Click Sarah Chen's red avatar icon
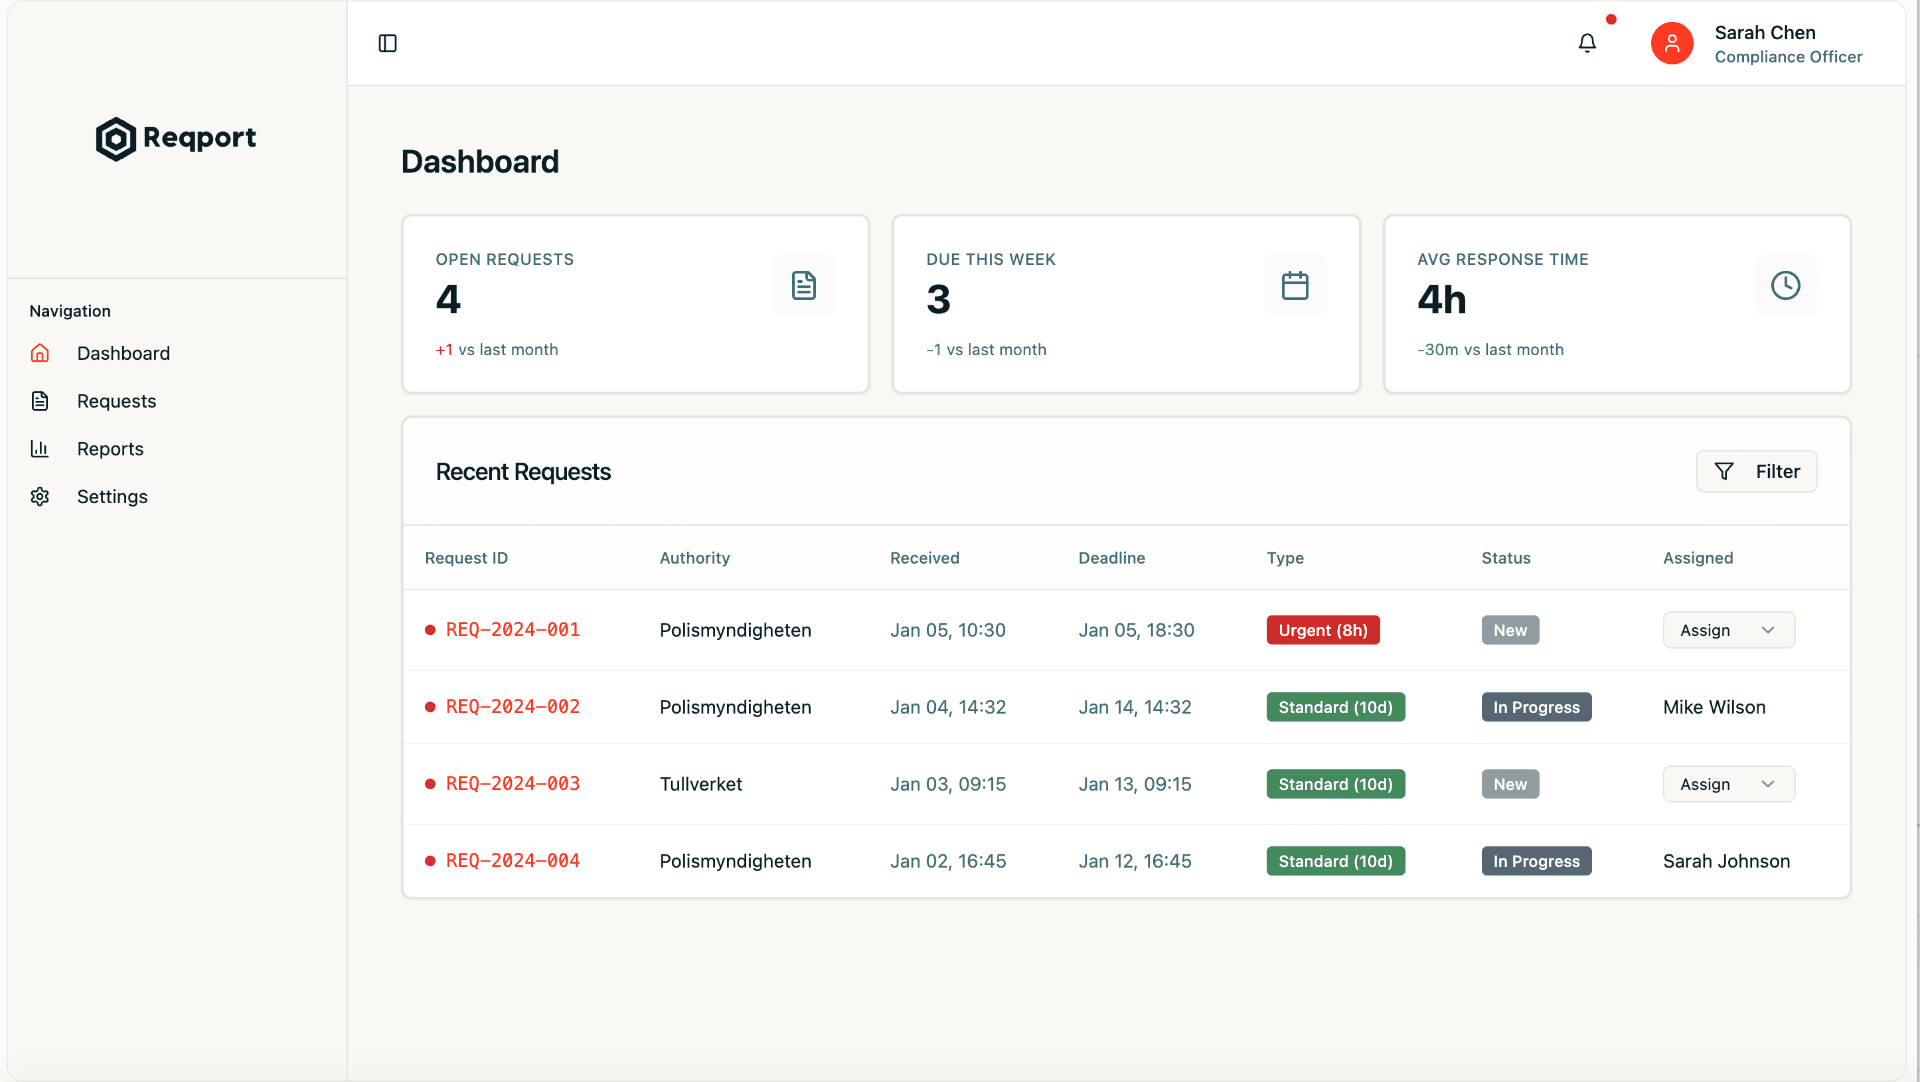This screenshot has width=1920, height=1082. pos(1672,43)
